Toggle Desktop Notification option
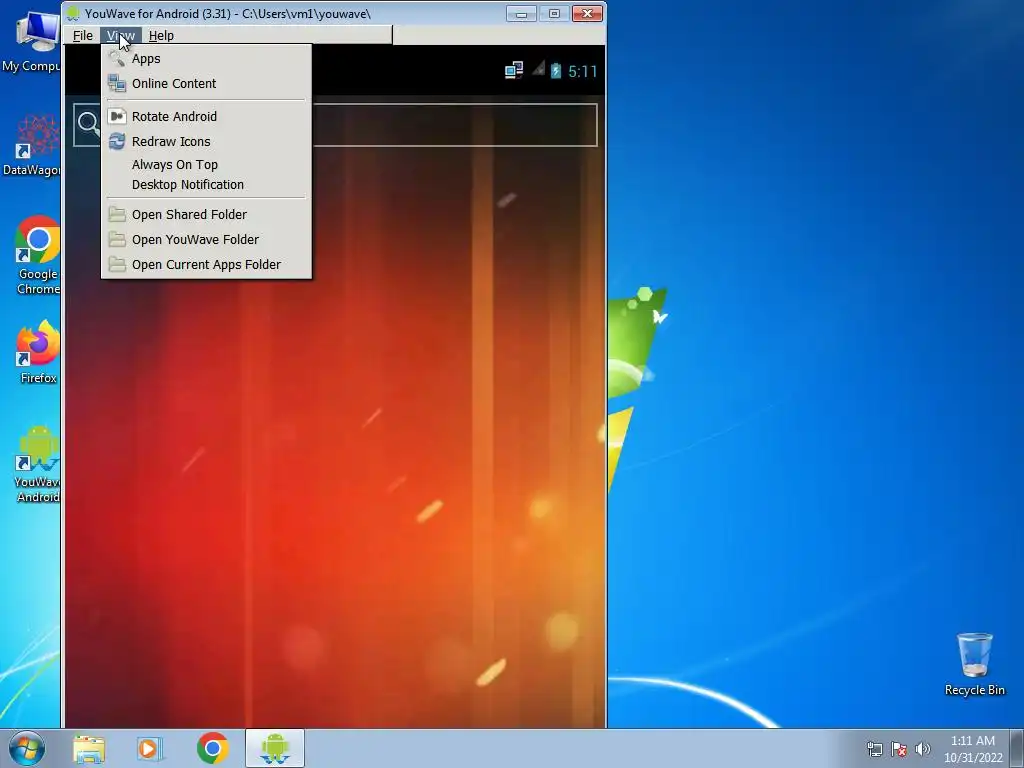1024x768 pixels. click(206, 185)
